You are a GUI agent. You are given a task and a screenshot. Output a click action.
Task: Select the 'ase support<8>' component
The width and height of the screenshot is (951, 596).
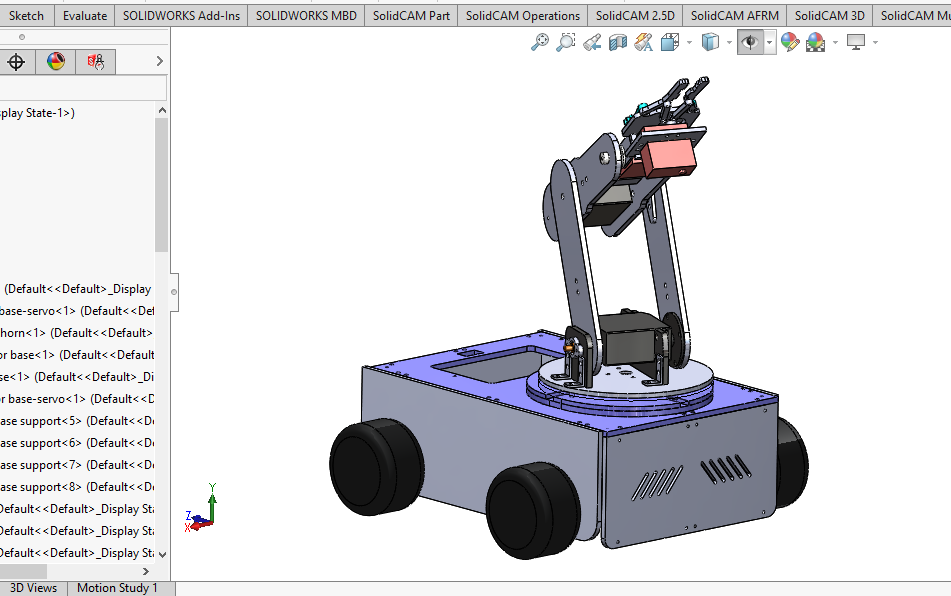coord(77,487)
